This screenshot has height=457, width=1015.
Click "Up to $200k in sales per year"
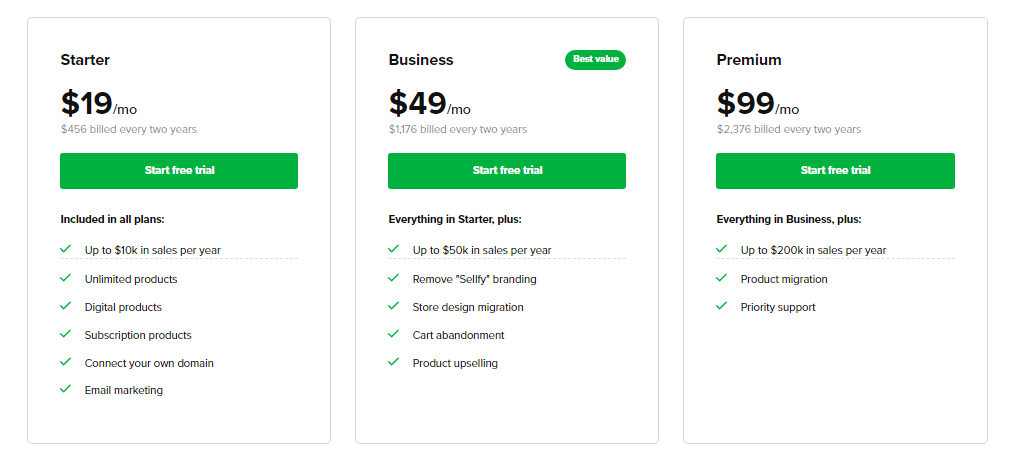[x=813, y=250]
